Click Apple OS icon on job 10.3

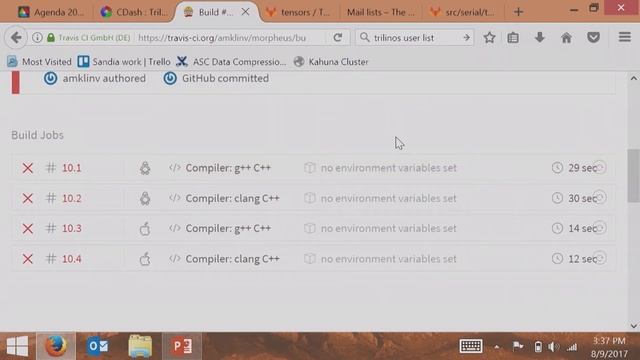[x=145, y=228]
